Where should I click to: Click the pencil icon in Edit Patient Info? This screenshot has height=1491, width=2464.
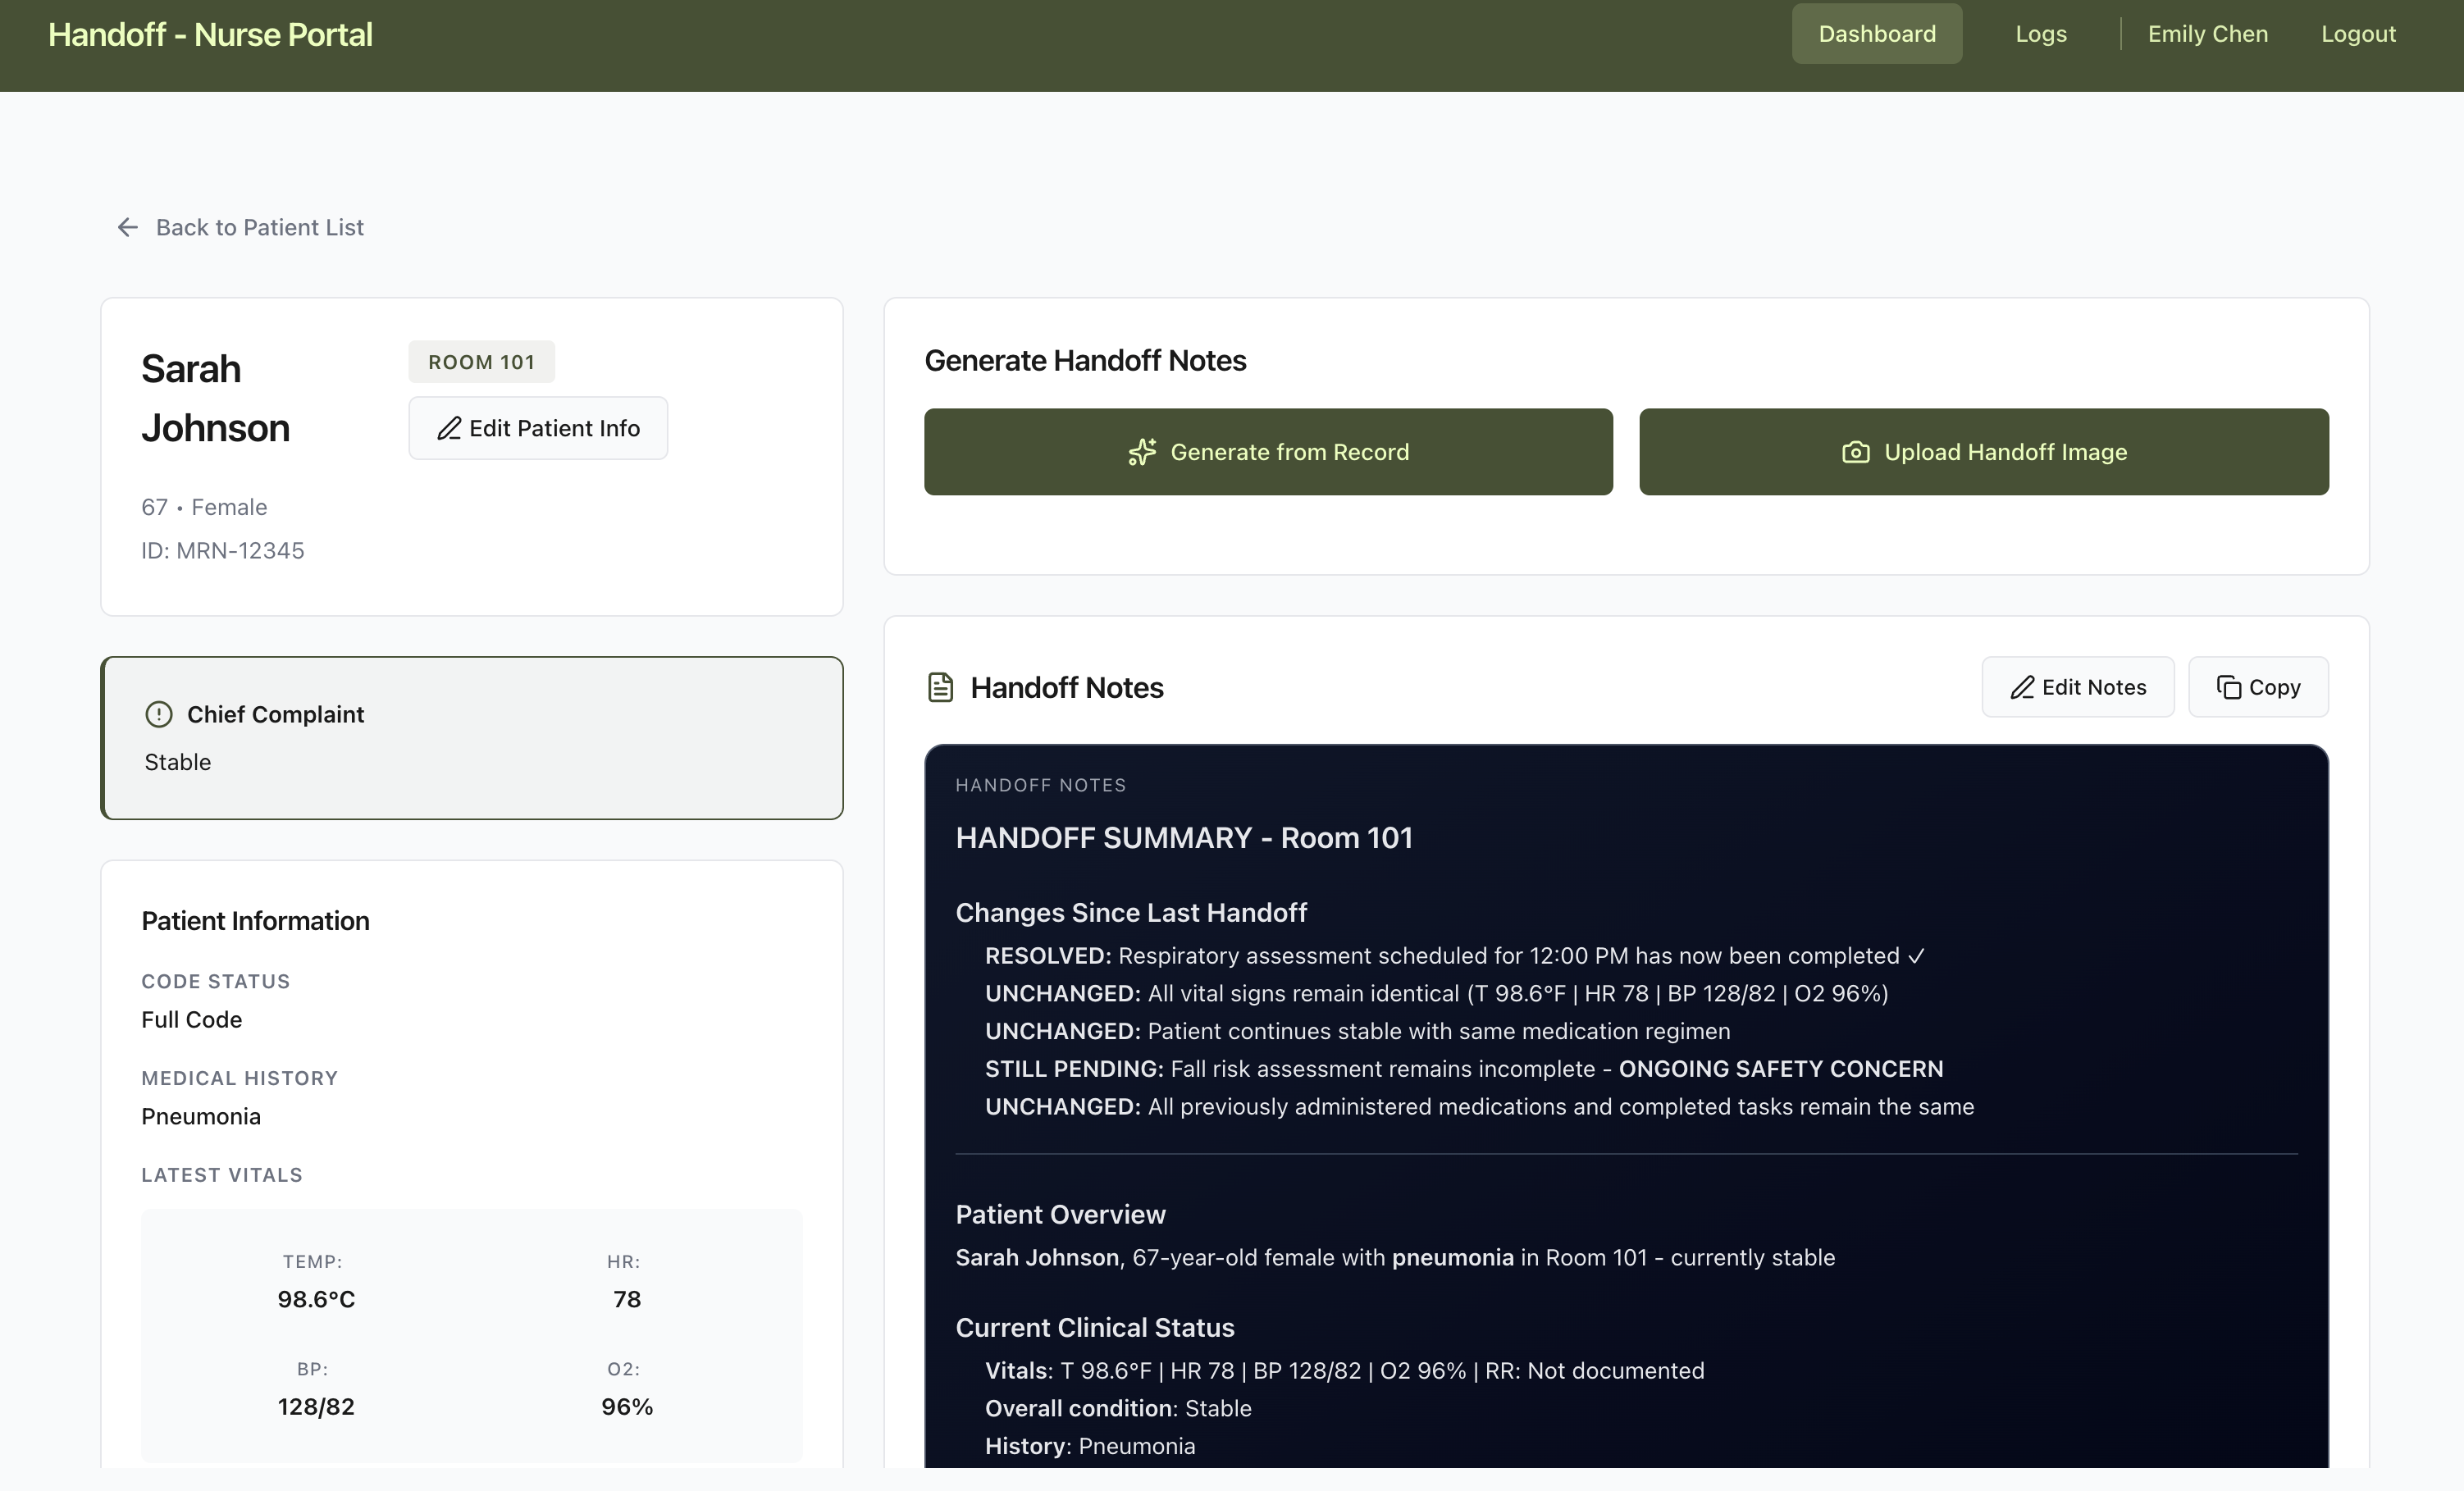coord(449,429)
